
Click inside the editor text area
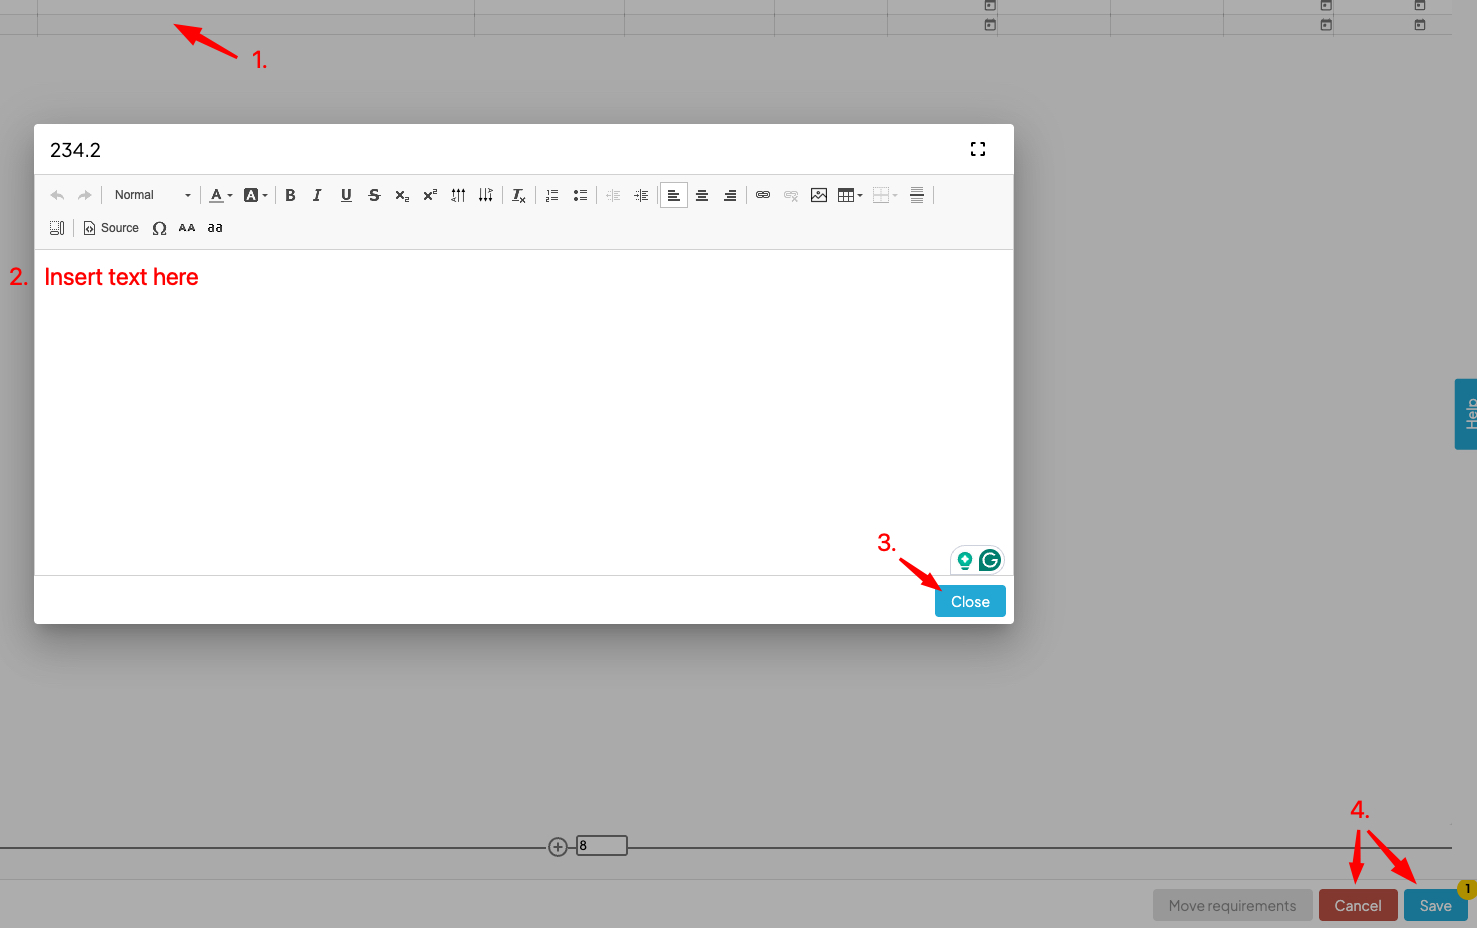pyautogui.click(x=524, y=412)
